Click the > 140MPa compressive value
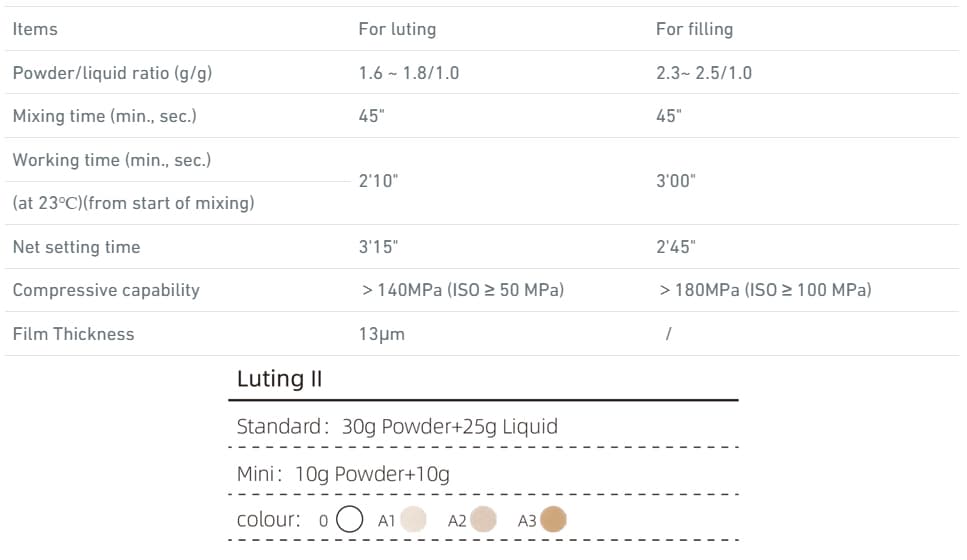Image resolution: width=967 pixels, height=560 pixels. point(463,290)
